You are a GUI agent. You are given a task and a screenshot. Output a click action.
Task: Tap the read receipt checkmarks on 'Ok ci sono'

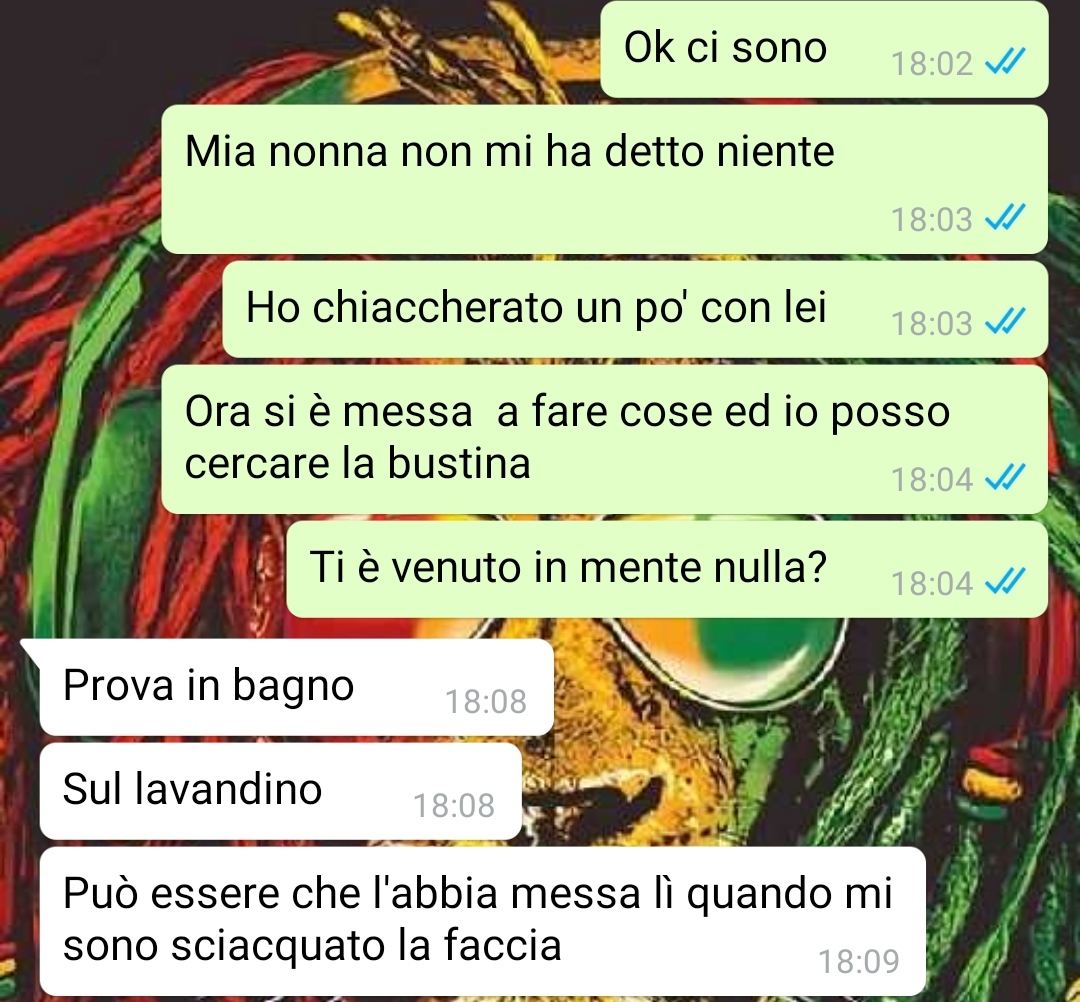(1006, 62)
